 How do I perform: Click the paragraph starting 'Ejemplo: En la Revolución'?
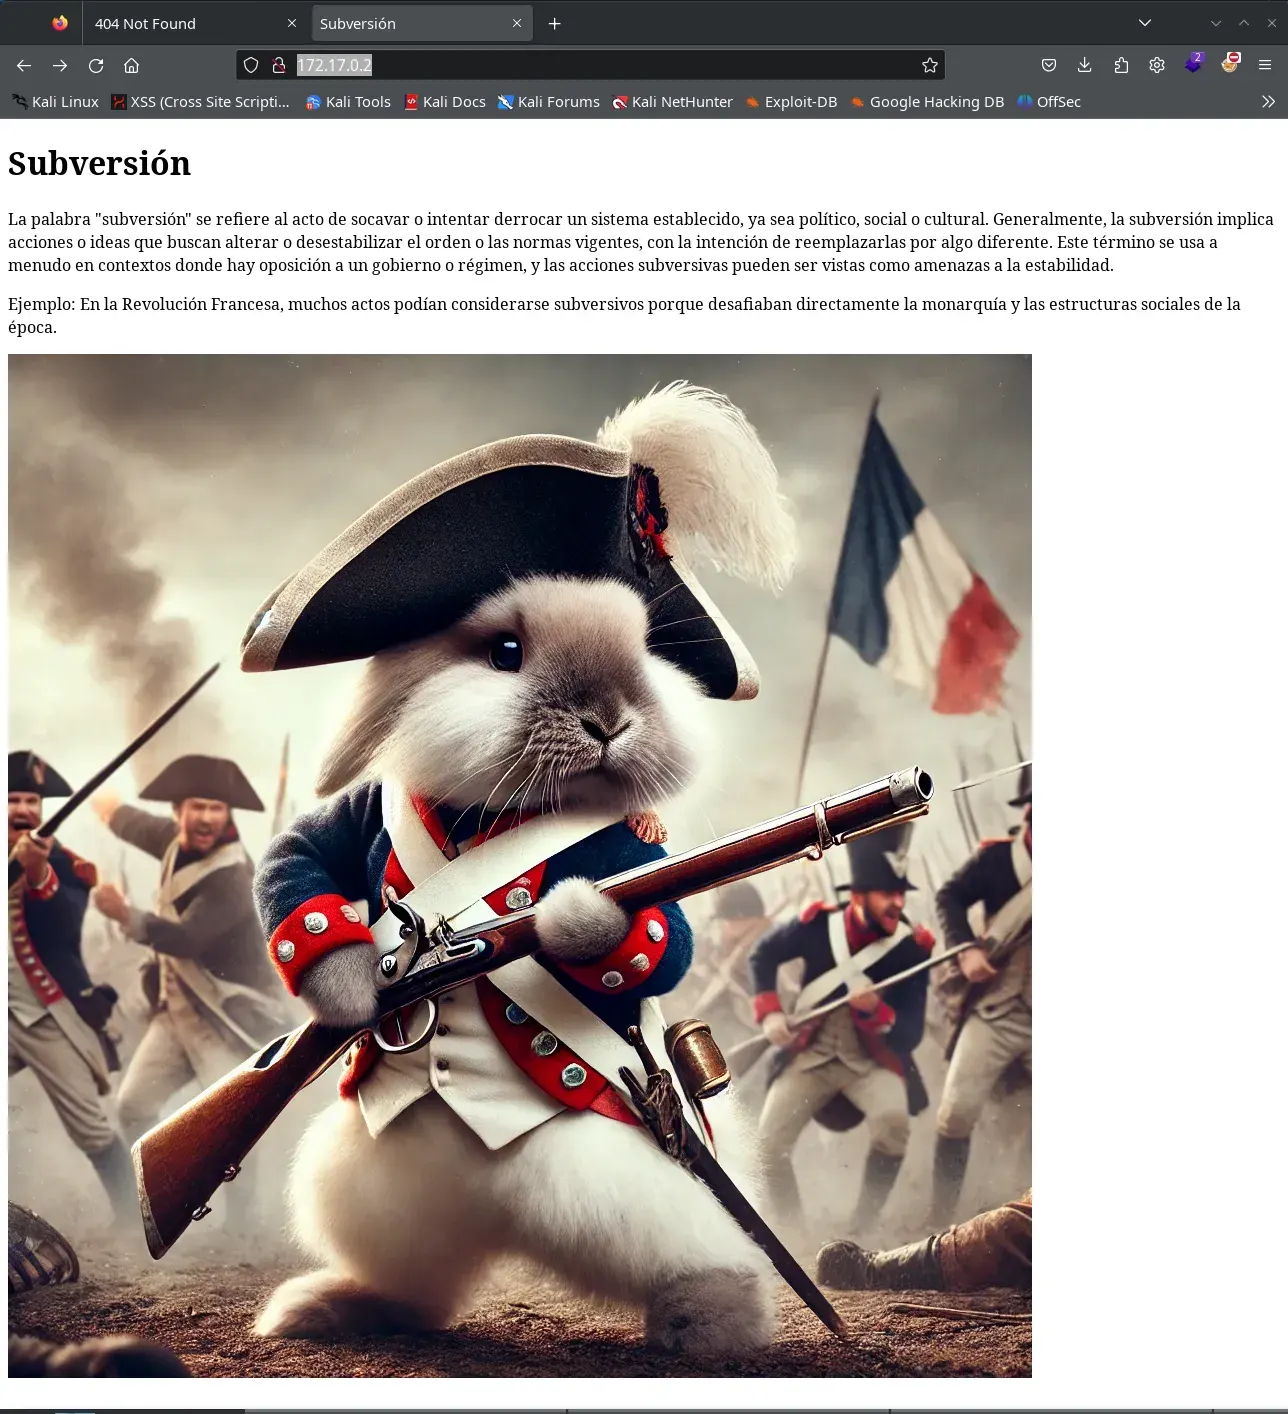point(624,315)
